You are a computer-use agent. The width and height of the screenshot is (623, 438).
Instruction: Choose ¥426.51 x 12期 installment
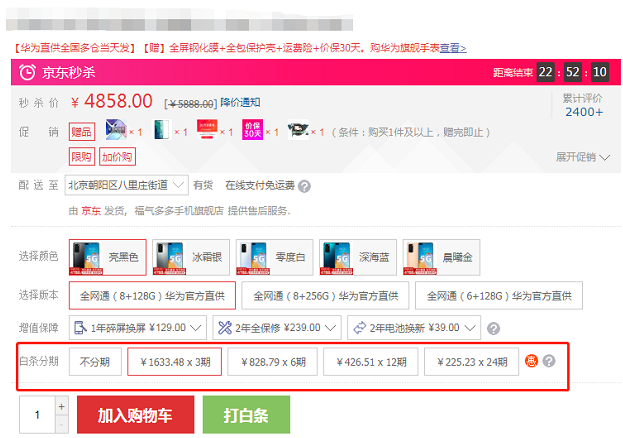pos(371,362)
